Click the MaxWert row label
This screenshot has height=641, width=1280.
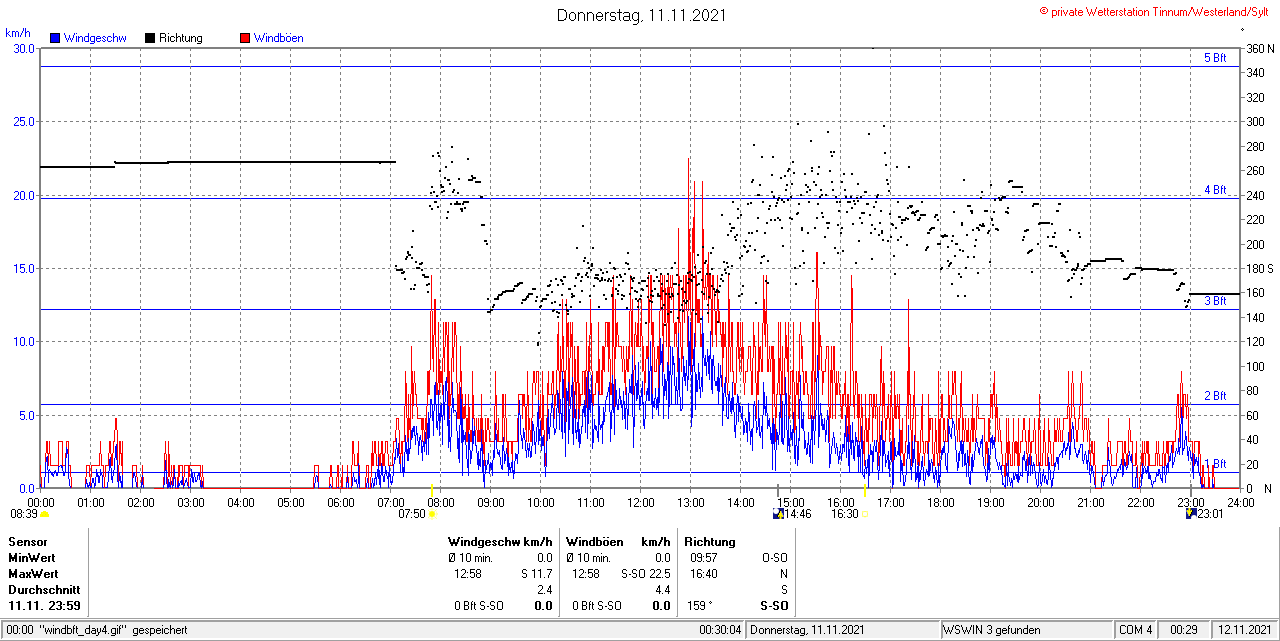coord(34,574)
